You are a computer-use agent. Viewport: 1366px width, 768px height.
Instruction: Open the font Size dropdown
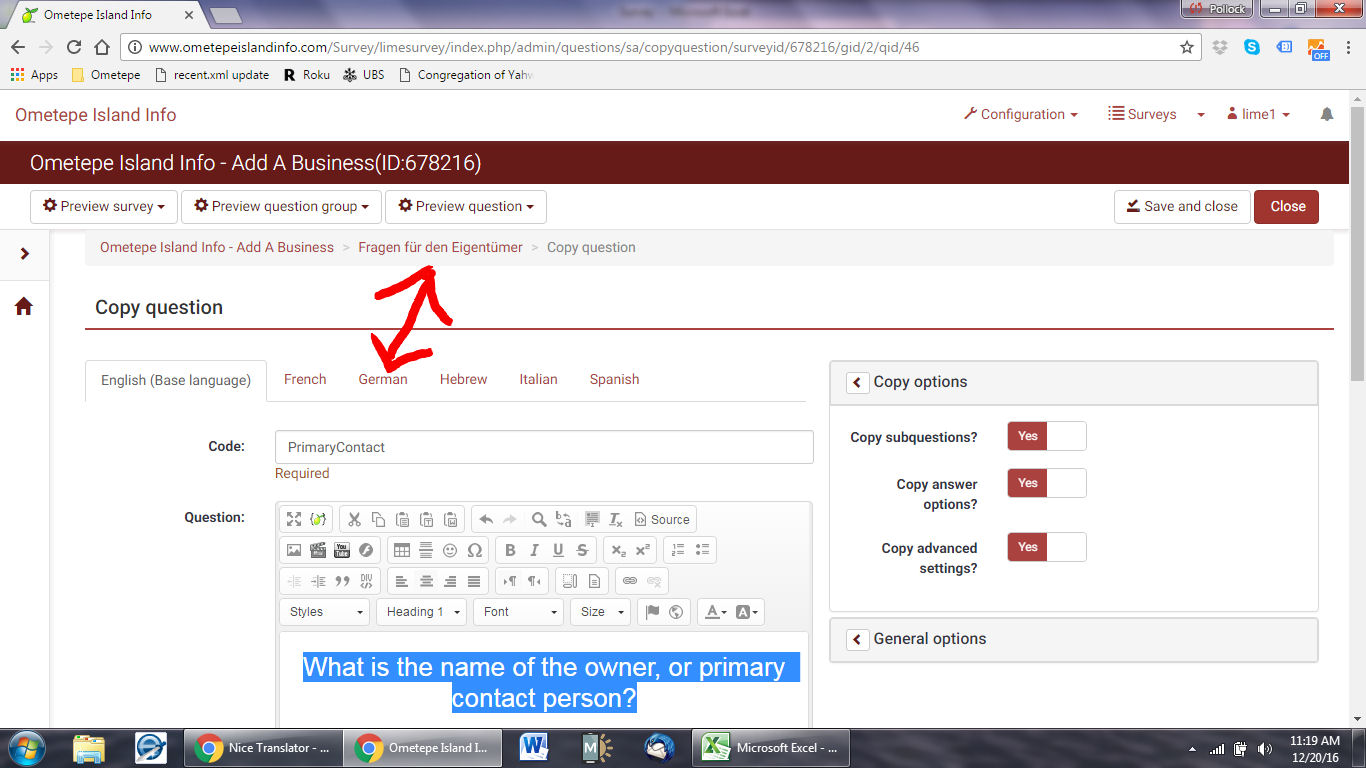point(601,612)
